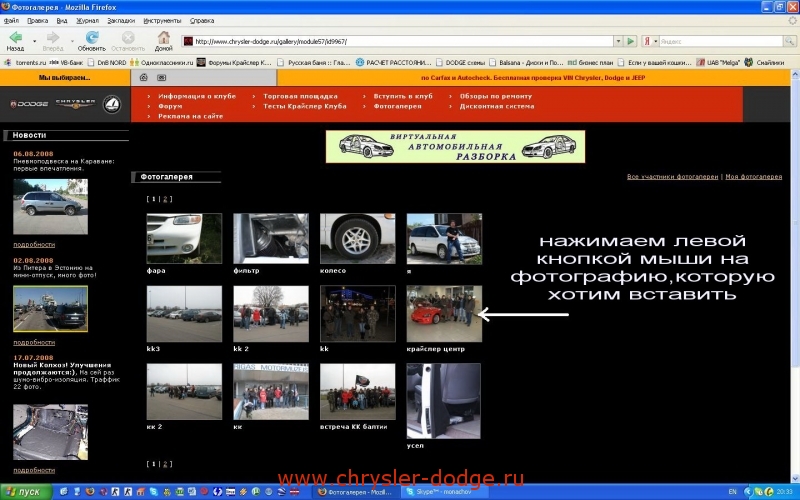Open the Форумы Крайслер К... bookmark
The image size is (800, 500).
[234, 62]
